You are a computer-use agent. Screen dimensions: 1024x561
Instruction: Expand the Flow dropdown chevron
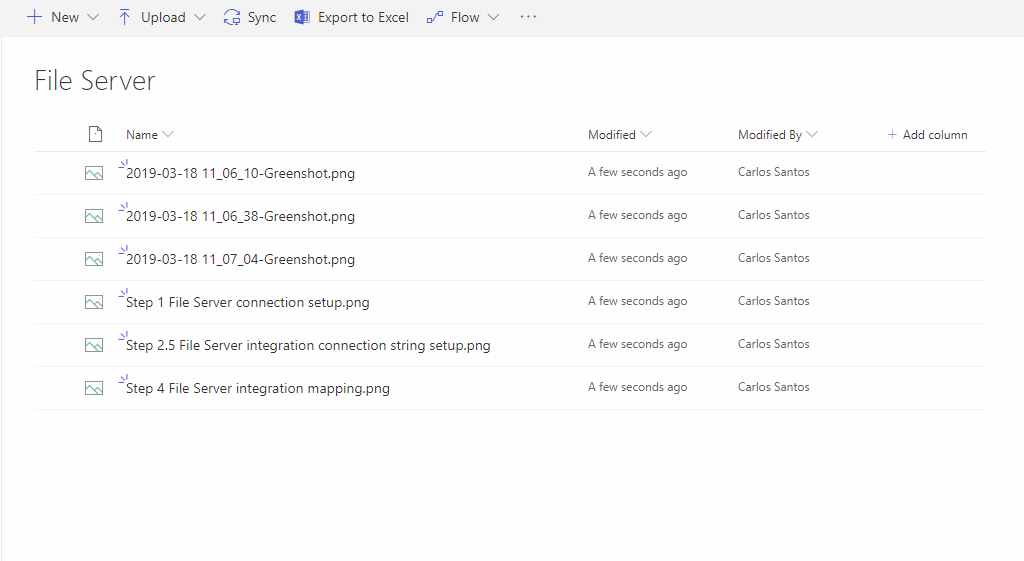[493, 17]
